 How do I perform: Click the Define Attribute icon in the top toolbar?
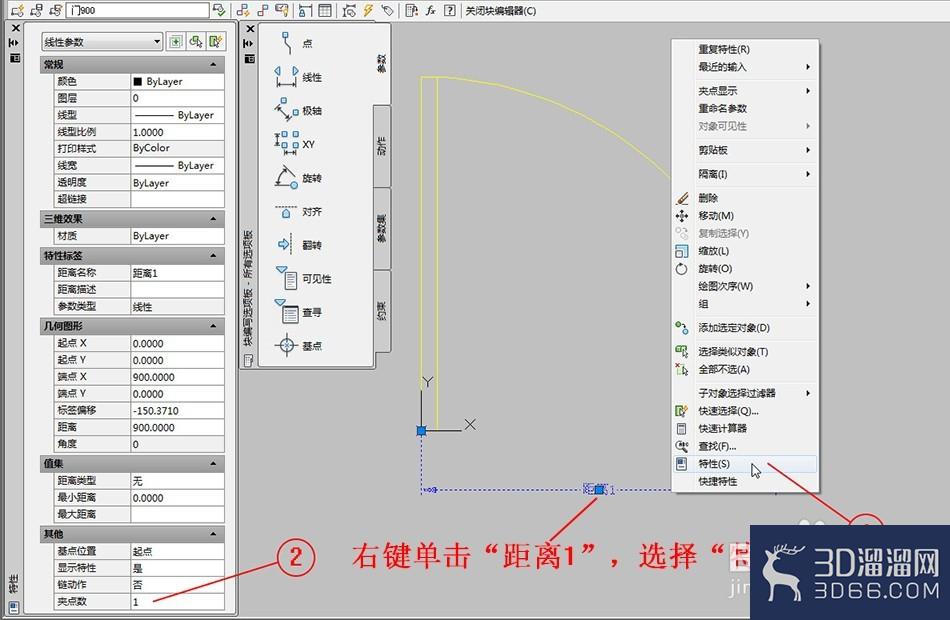[281, 10]
